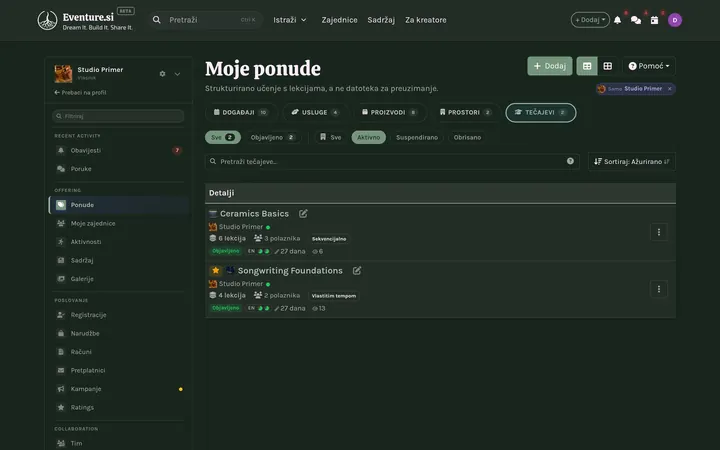Open more options for Ceramics Basics
This screenshot has height=450, width=720.
[659, 232]
